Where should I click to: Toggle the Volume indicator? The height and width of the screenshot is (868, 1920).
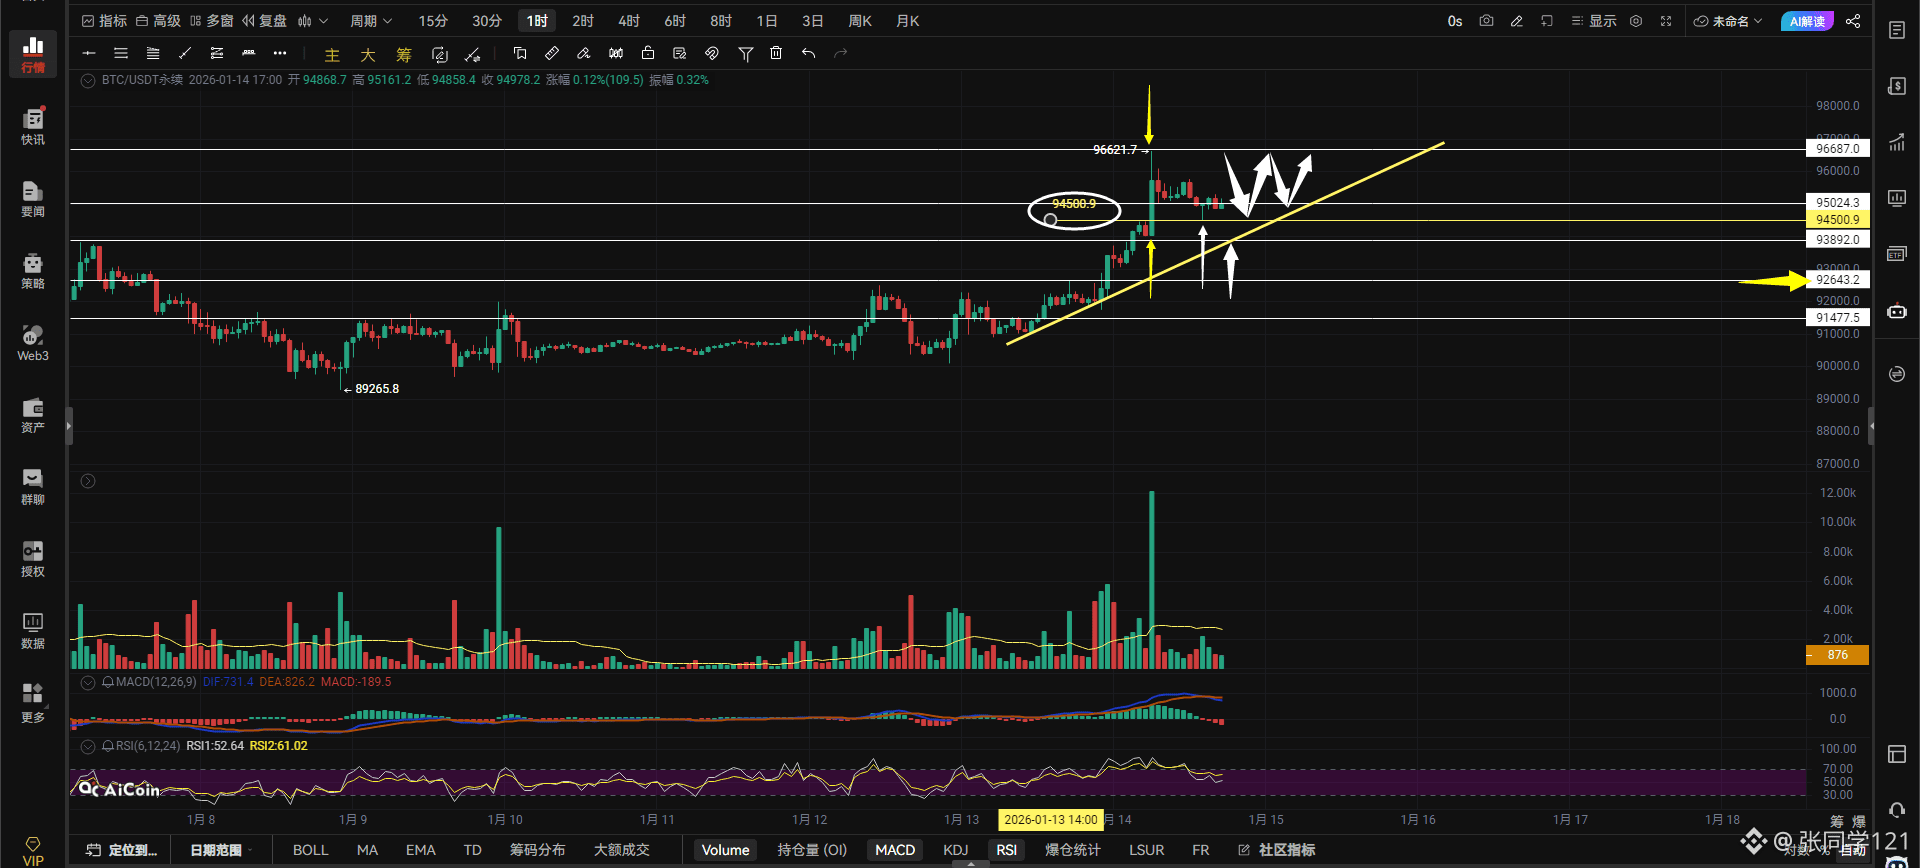click(725, 850)
